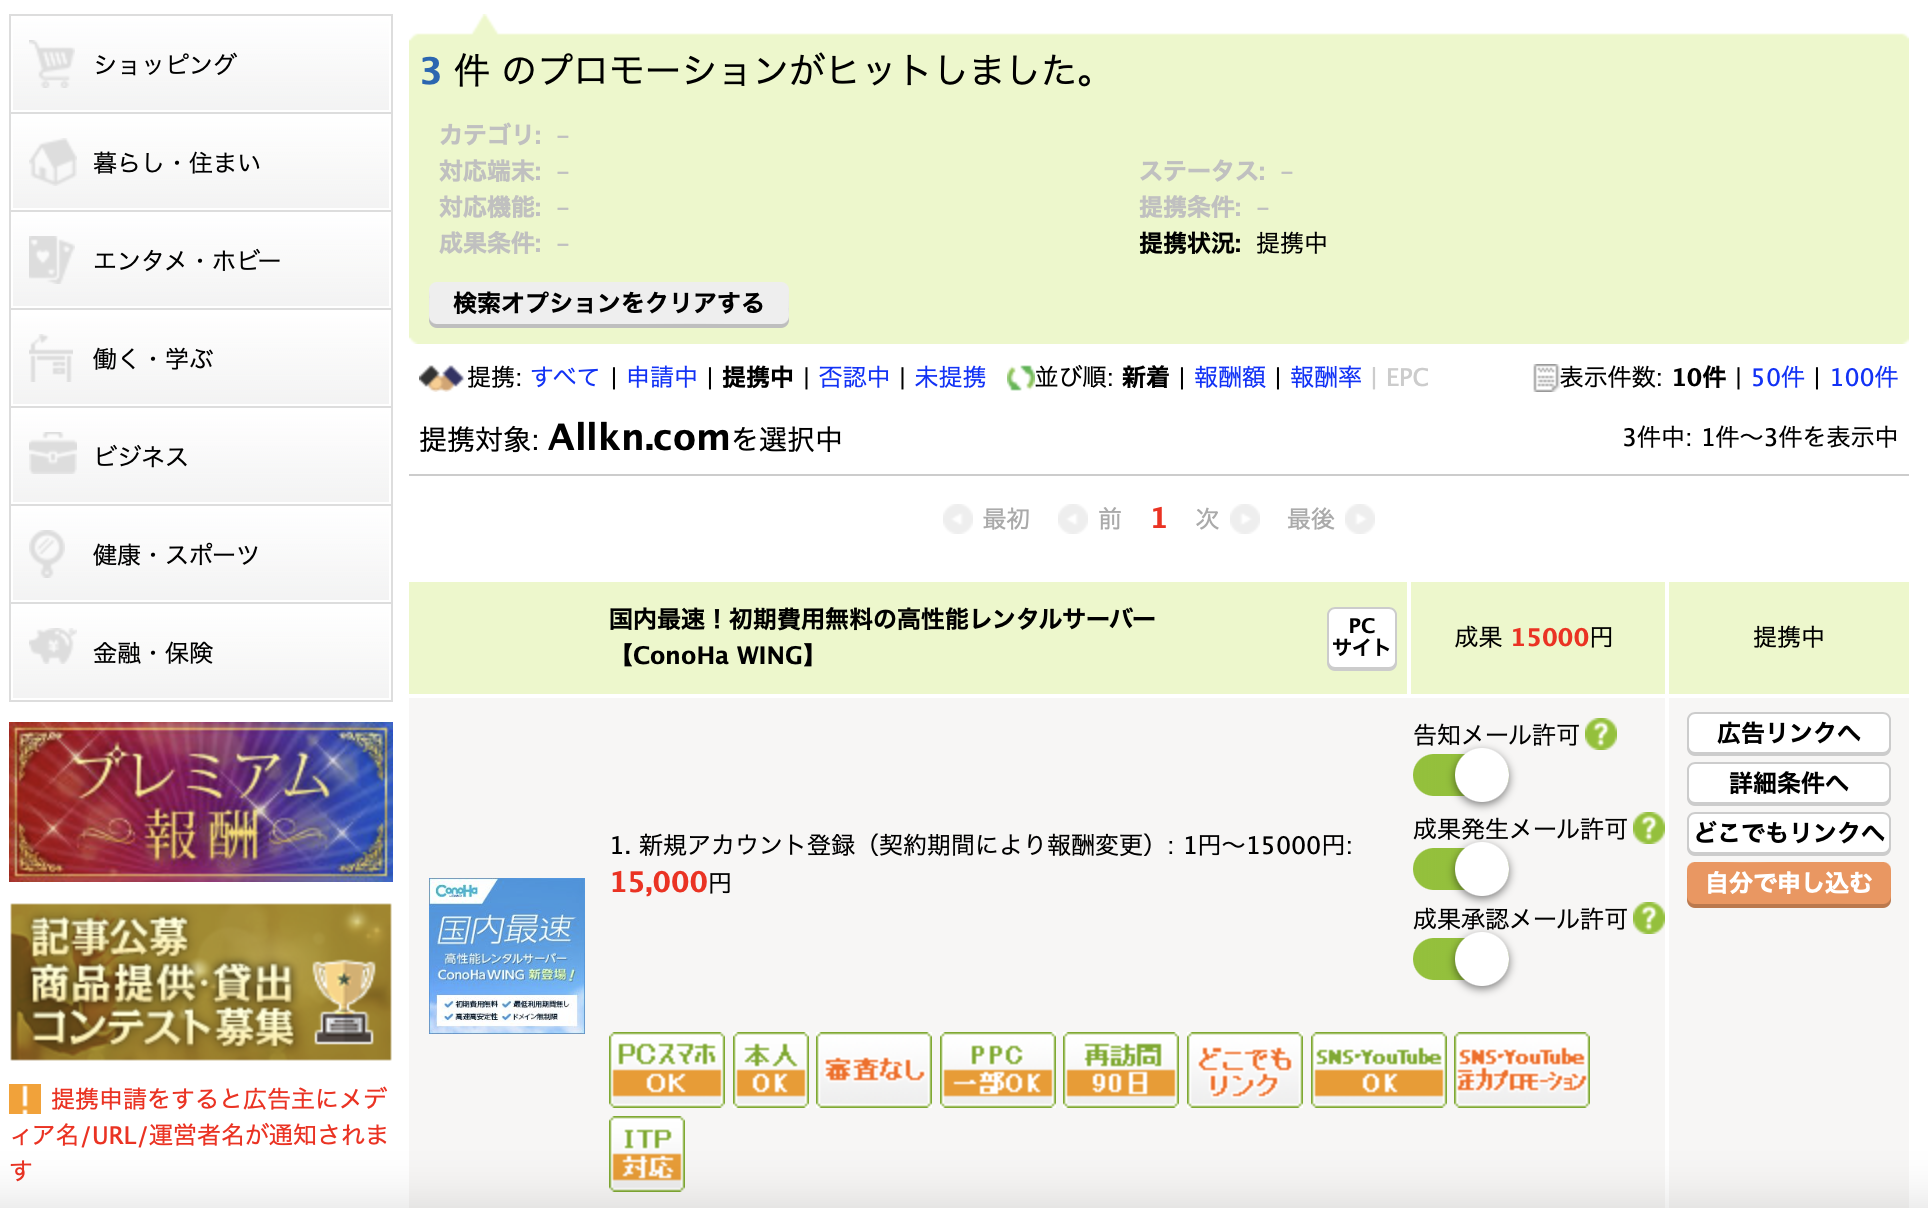Click the SNS・YouTube OK badge
1928x1208 pixels.
[x=1379, y=1069]
